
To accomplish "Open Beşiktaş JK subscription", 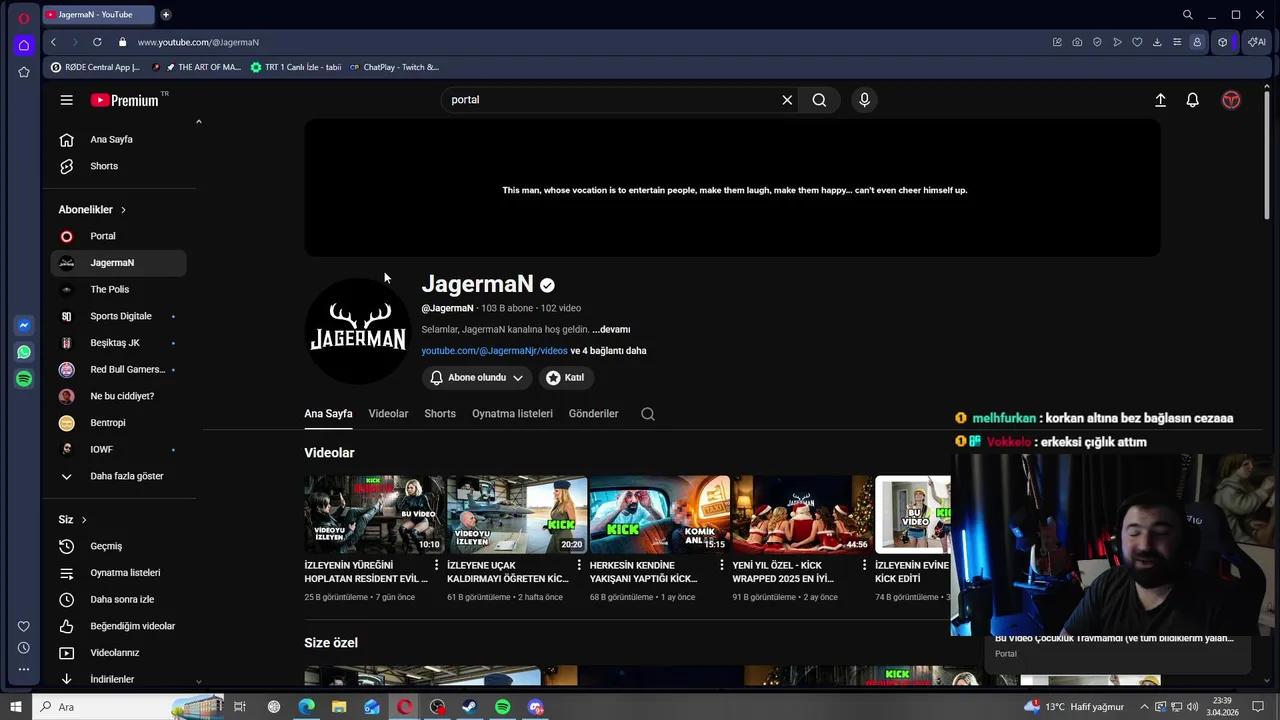I will (118, 343).
